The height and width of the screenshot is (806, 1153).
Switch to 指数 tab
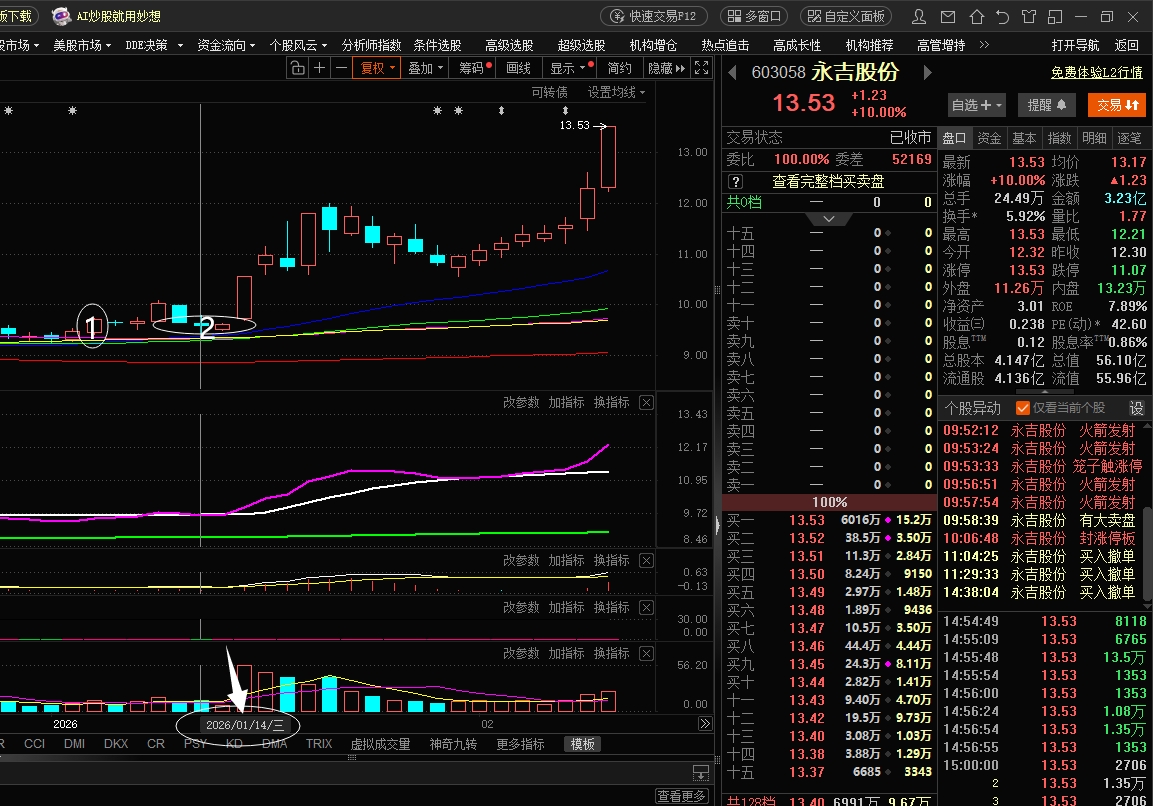point(1059,138)
